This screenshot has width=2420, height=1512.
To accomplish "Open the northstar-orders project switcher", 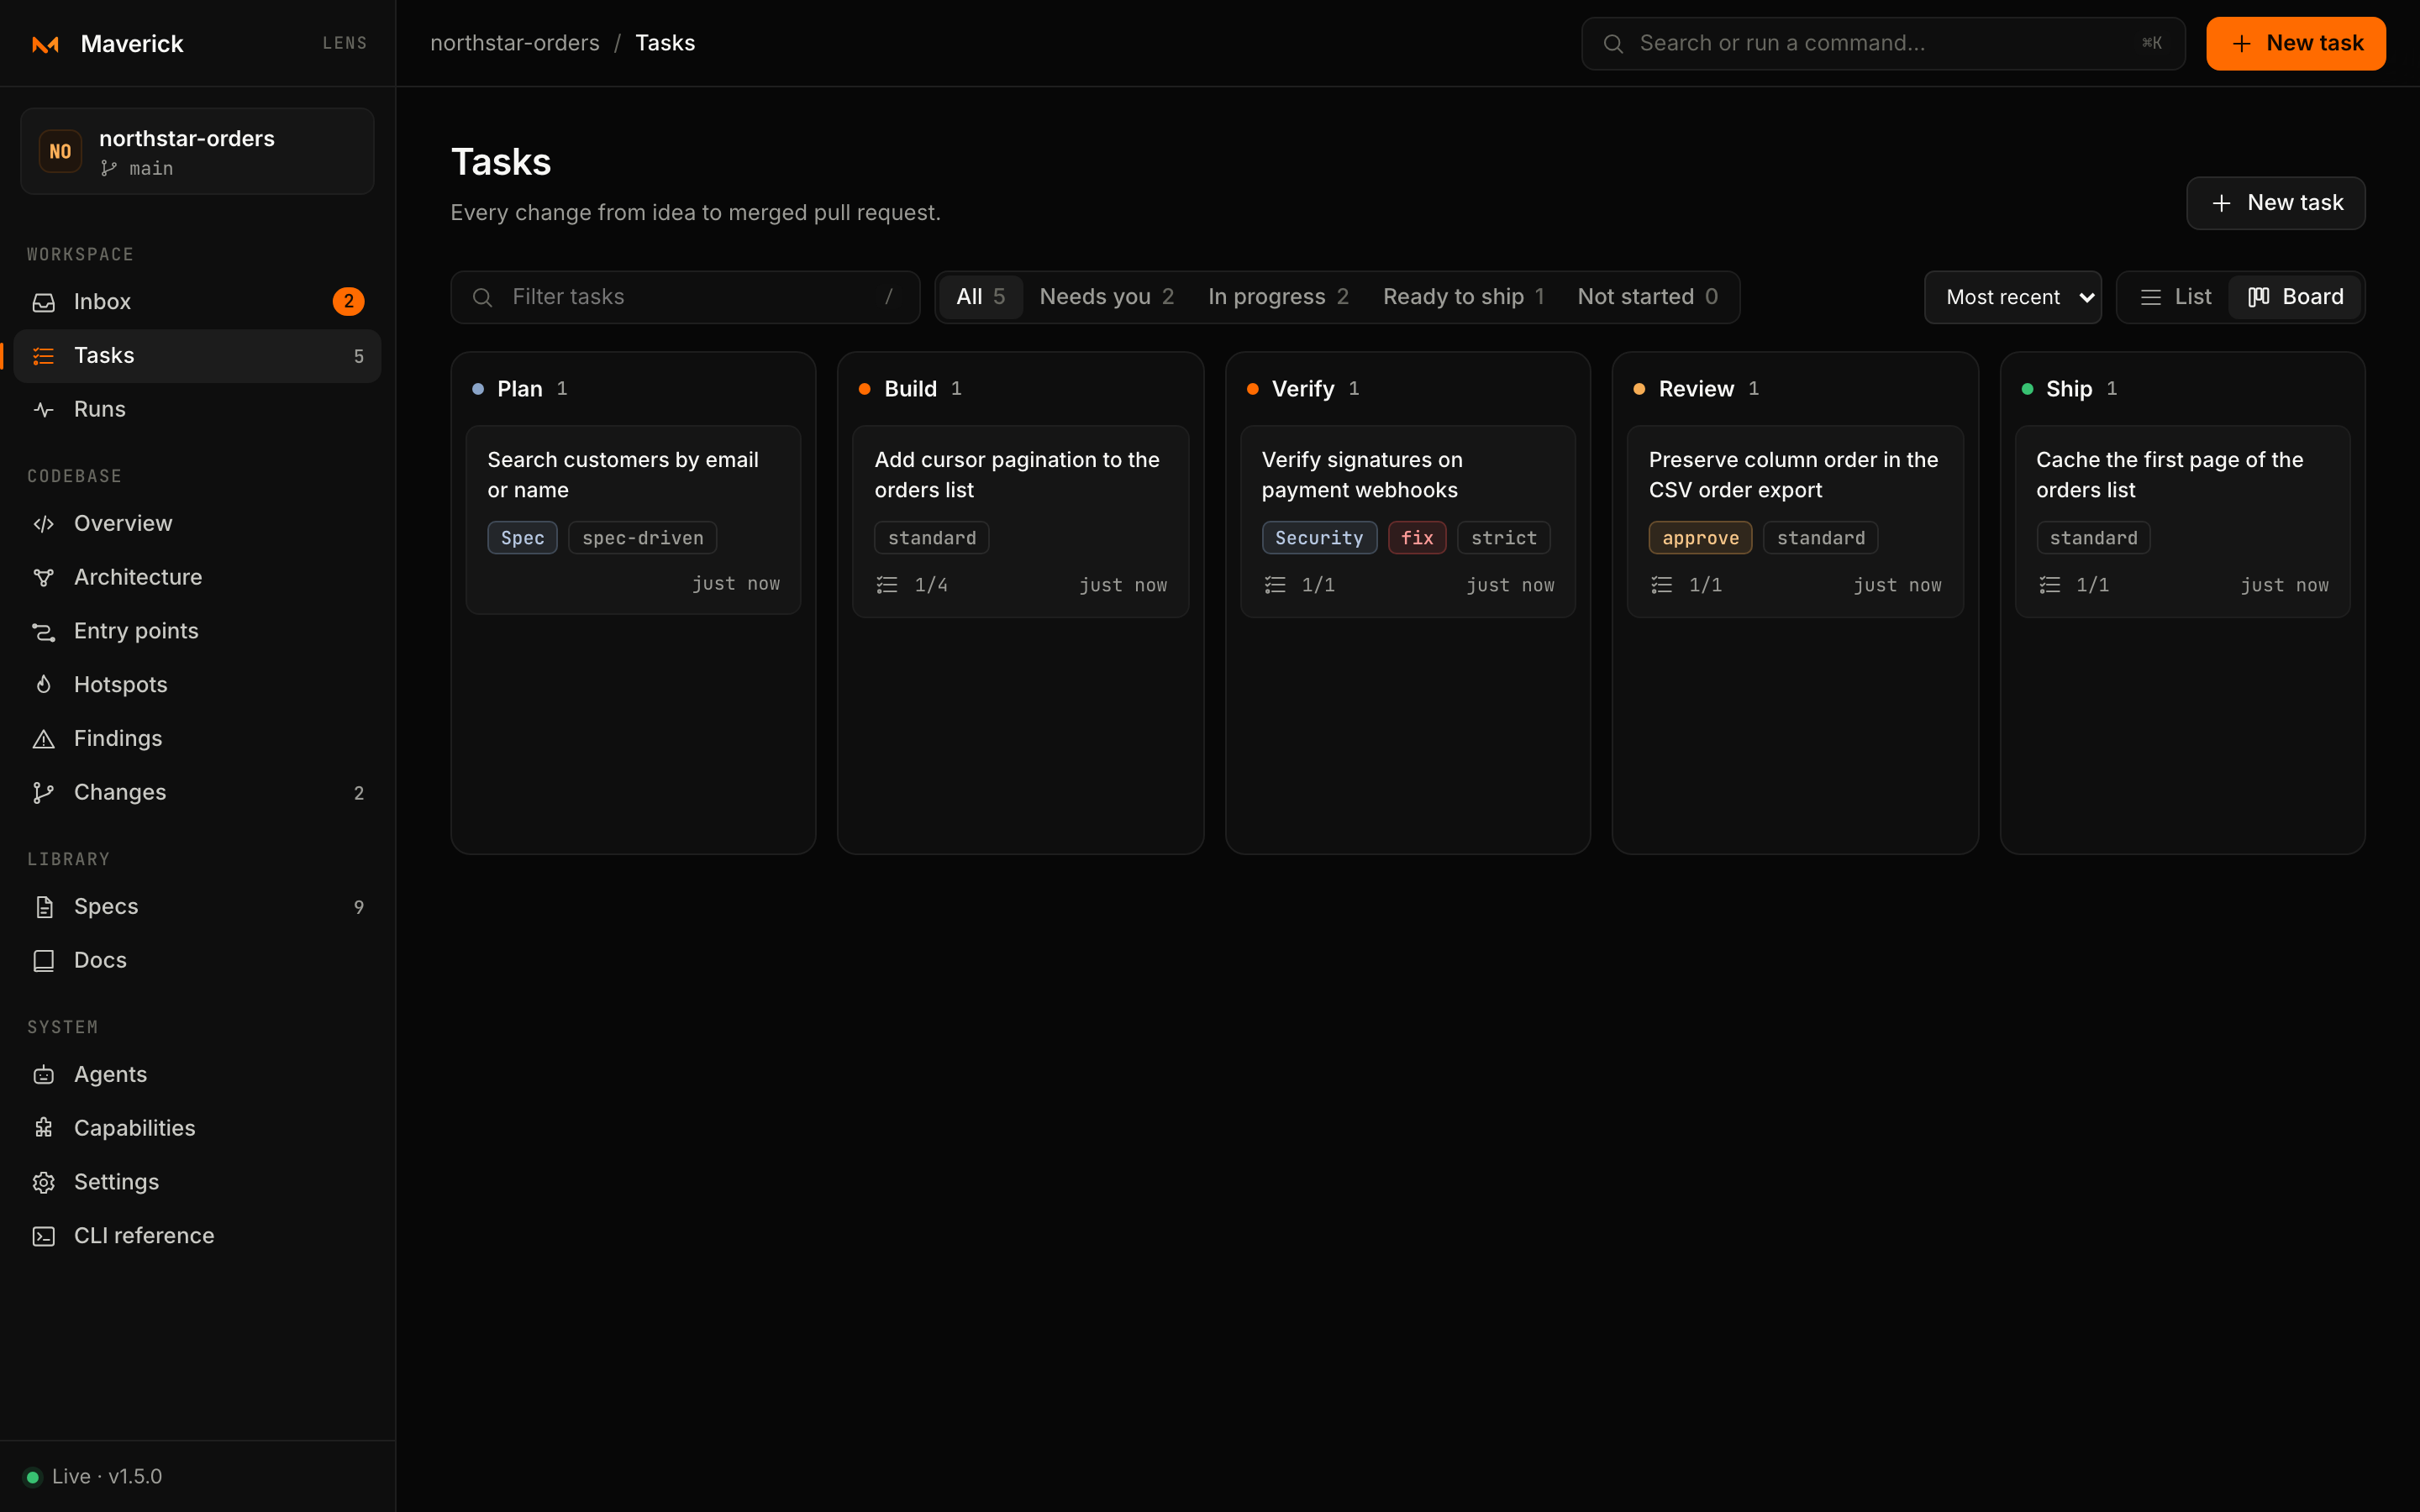I will coord(197,152).
